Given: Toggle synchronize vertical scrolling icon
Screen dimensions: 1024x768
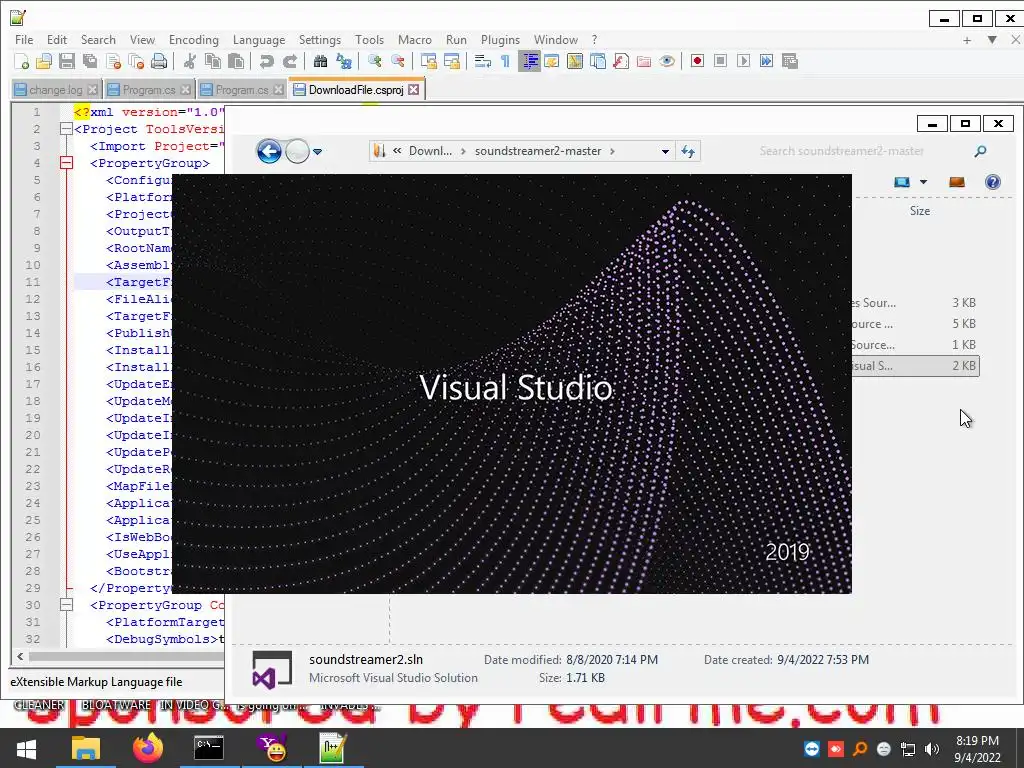Looking at the screenshot, I should (x=428, y=61).
